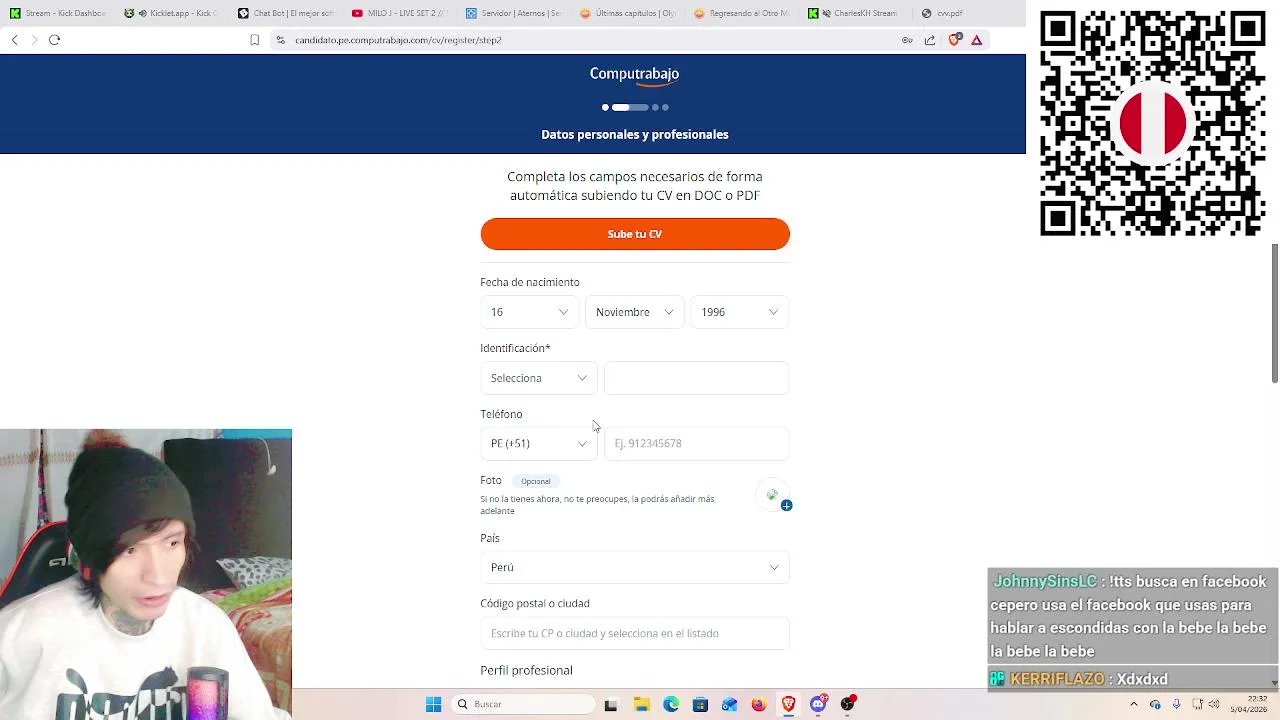Screen dimensions: 1280x720
Task: Click the bookmark icon beside address bar
Action: 254,40
